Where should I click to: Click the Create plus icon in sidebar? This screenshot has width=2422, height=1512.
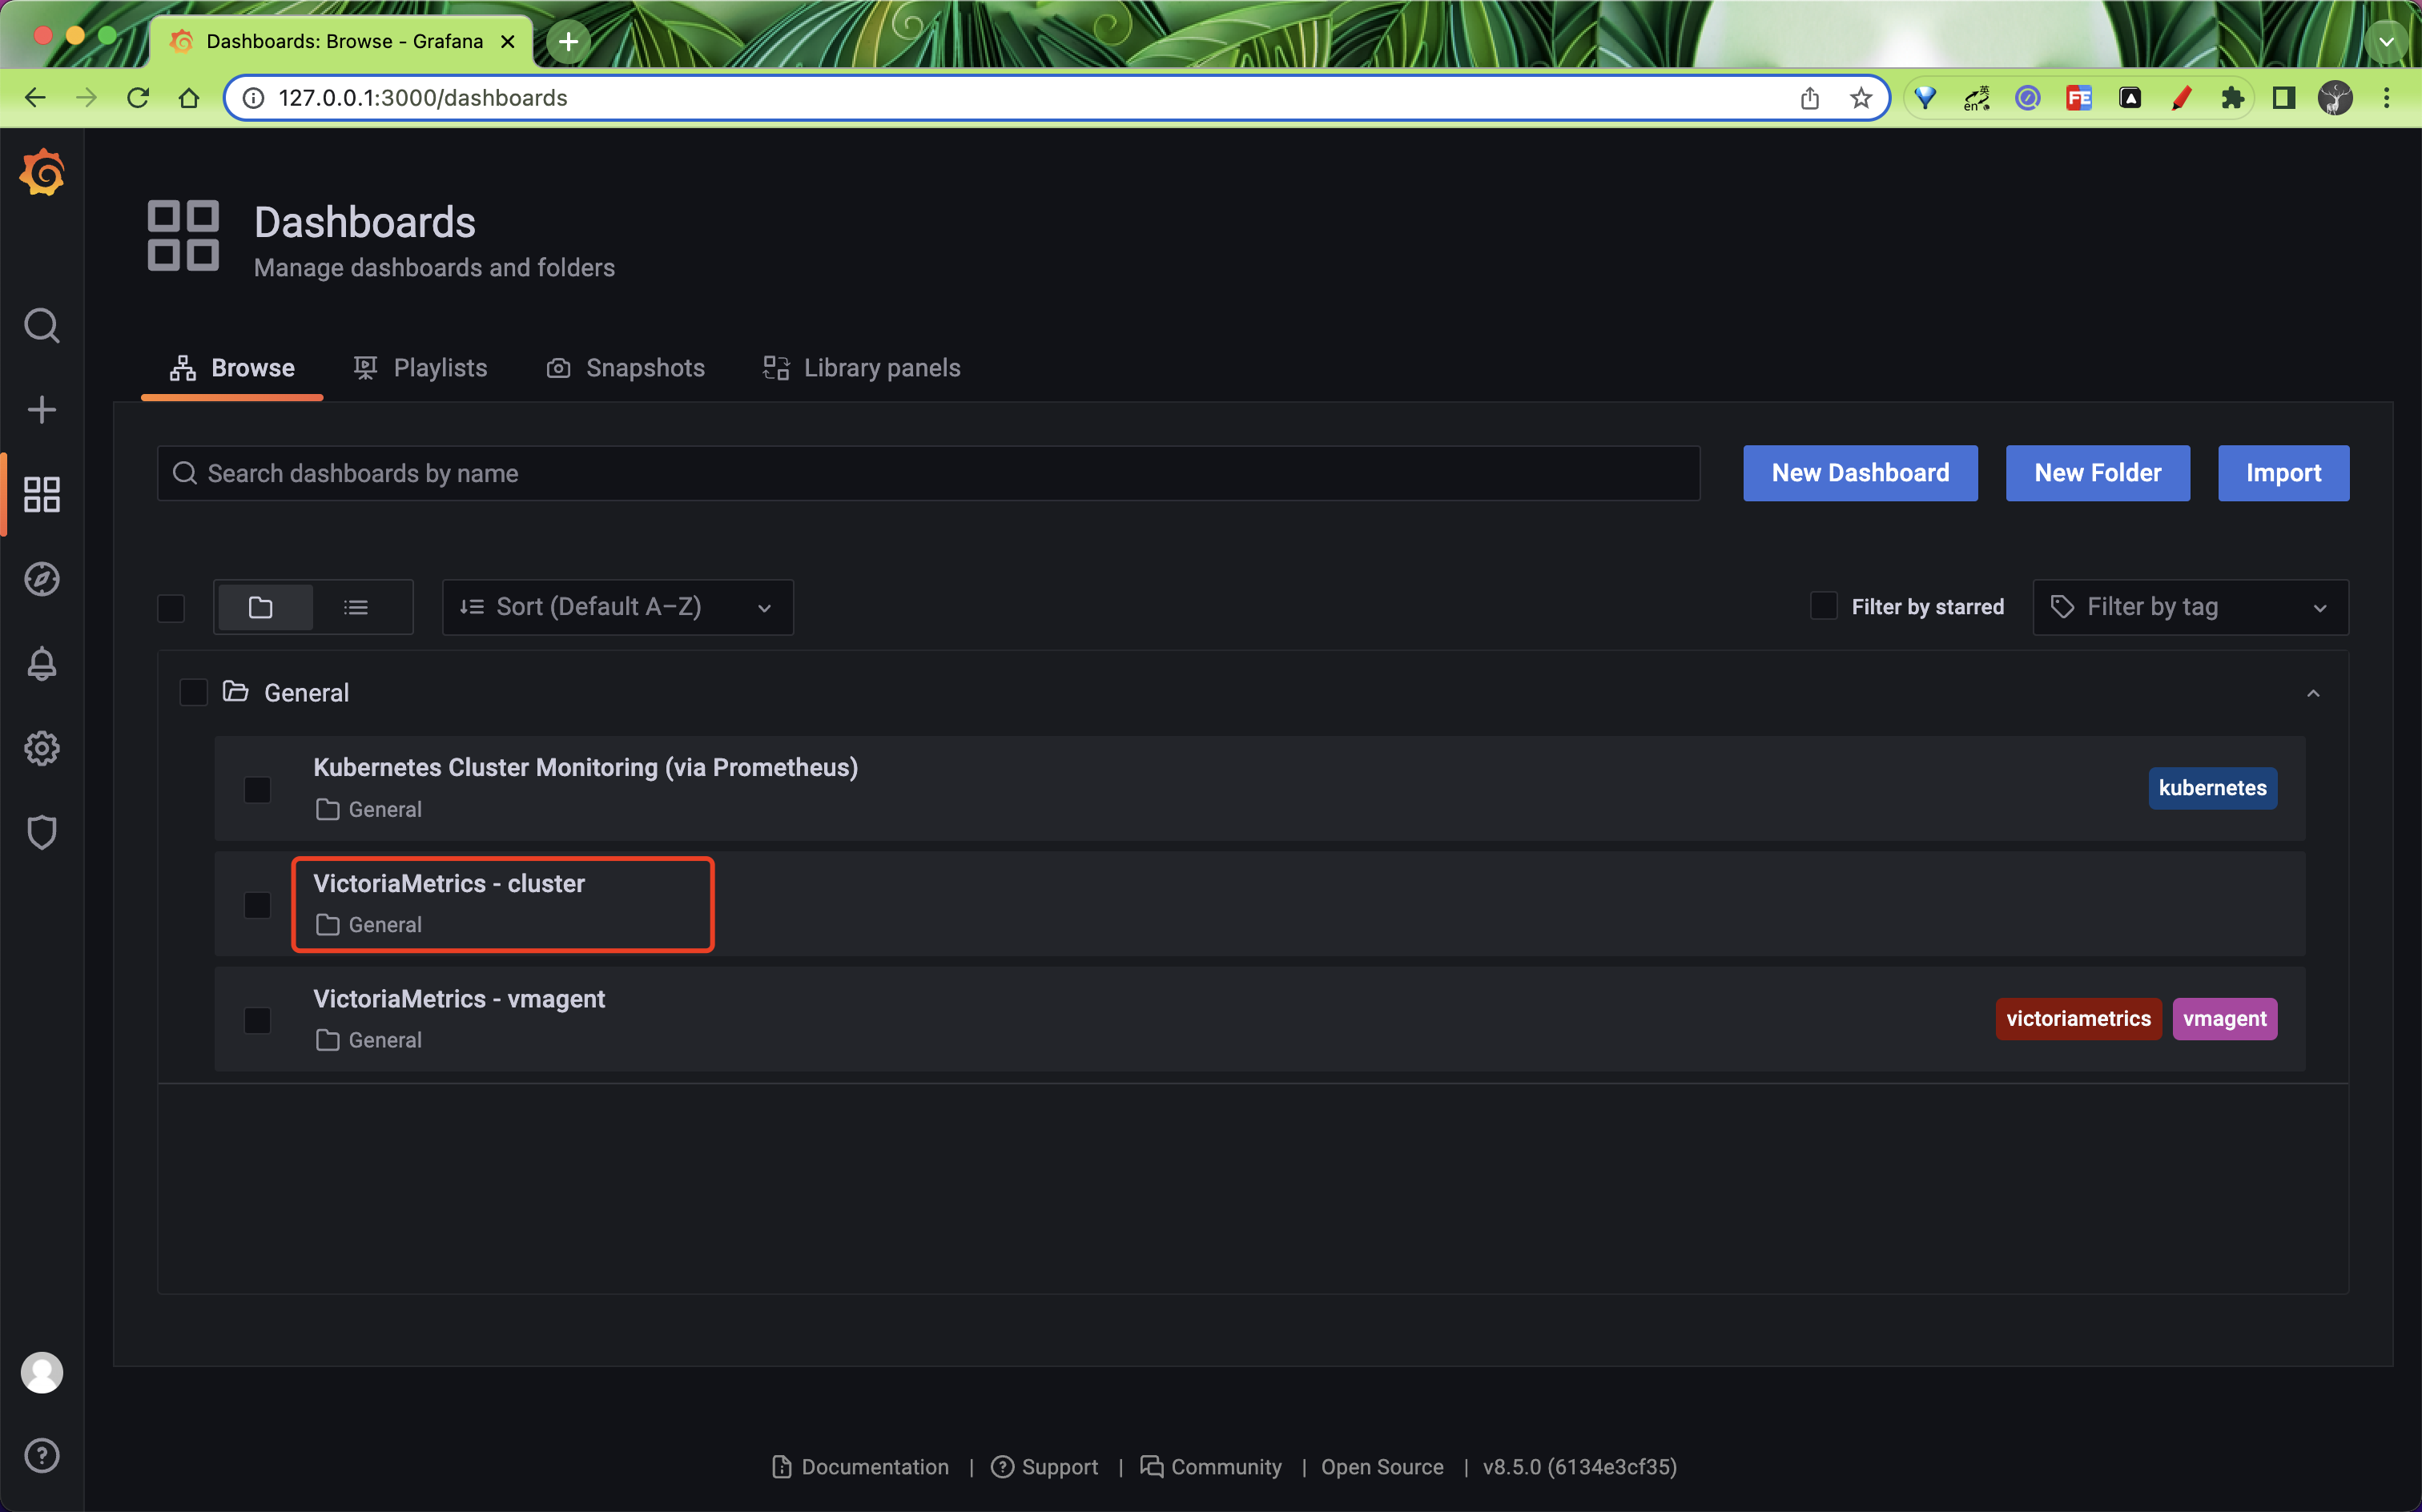click(x=42, y=409)
